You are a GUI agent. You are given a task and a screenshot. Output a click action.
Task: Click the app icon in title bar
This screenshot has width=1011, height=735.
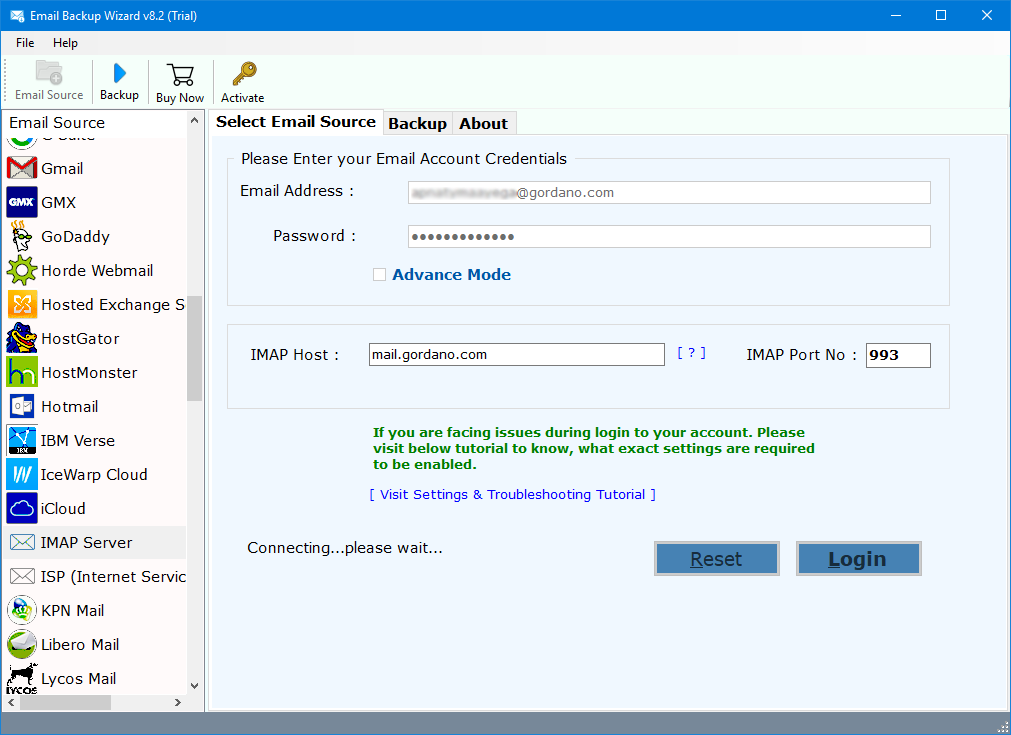click(17, 15)
